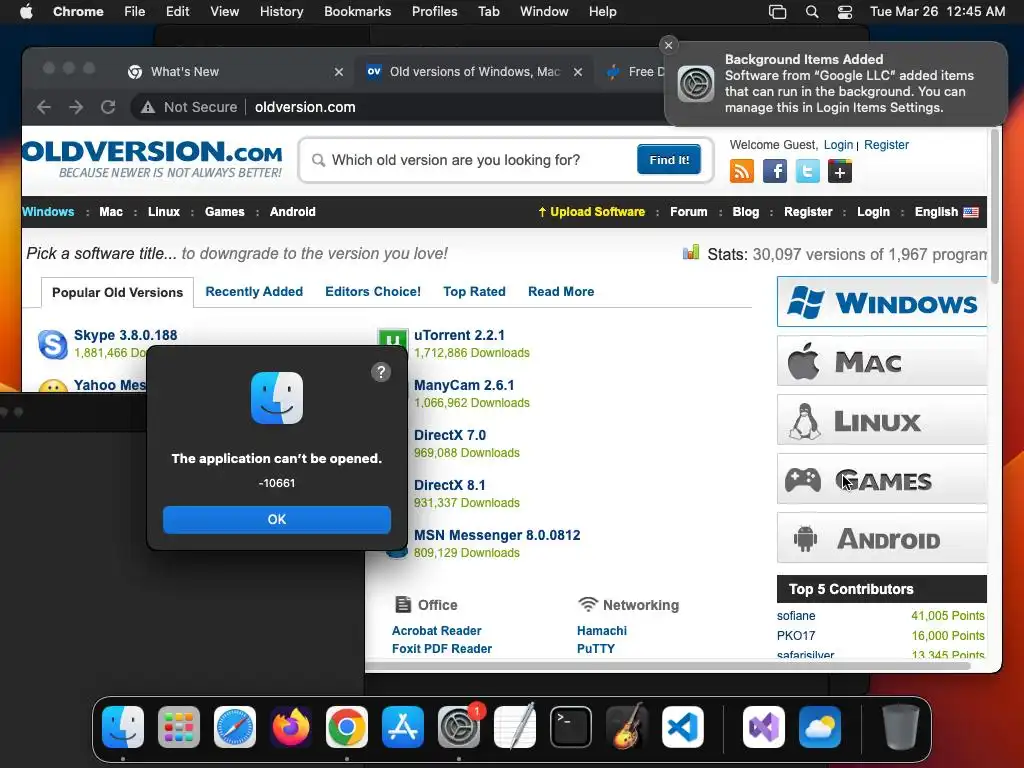Launch Visual Studio Code from the Dock
The image size is (1024, 768).
tap(682, 727)
